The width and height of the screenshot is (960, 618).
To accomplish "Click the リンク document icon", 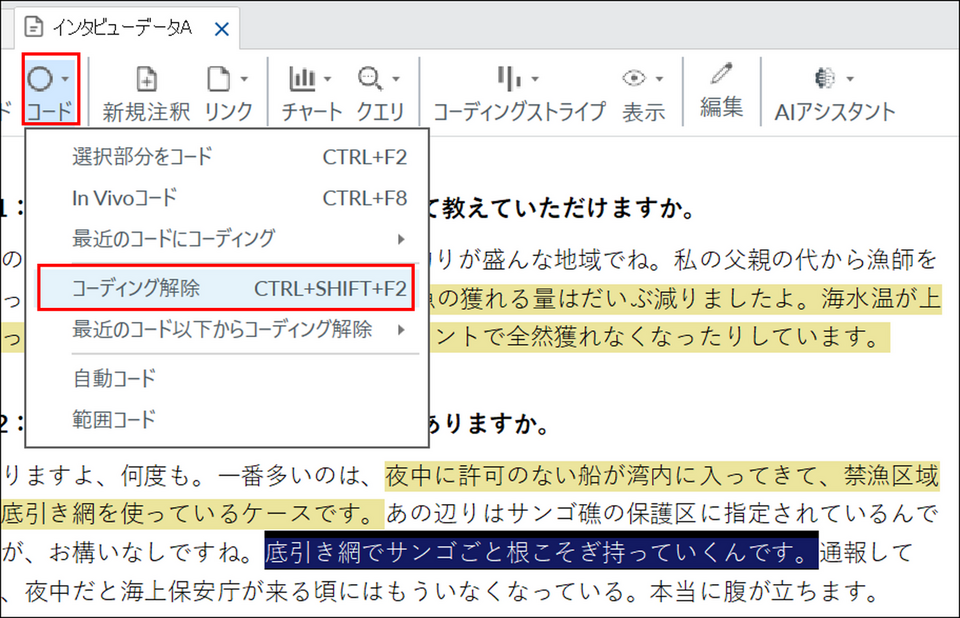I will (218, 79).
